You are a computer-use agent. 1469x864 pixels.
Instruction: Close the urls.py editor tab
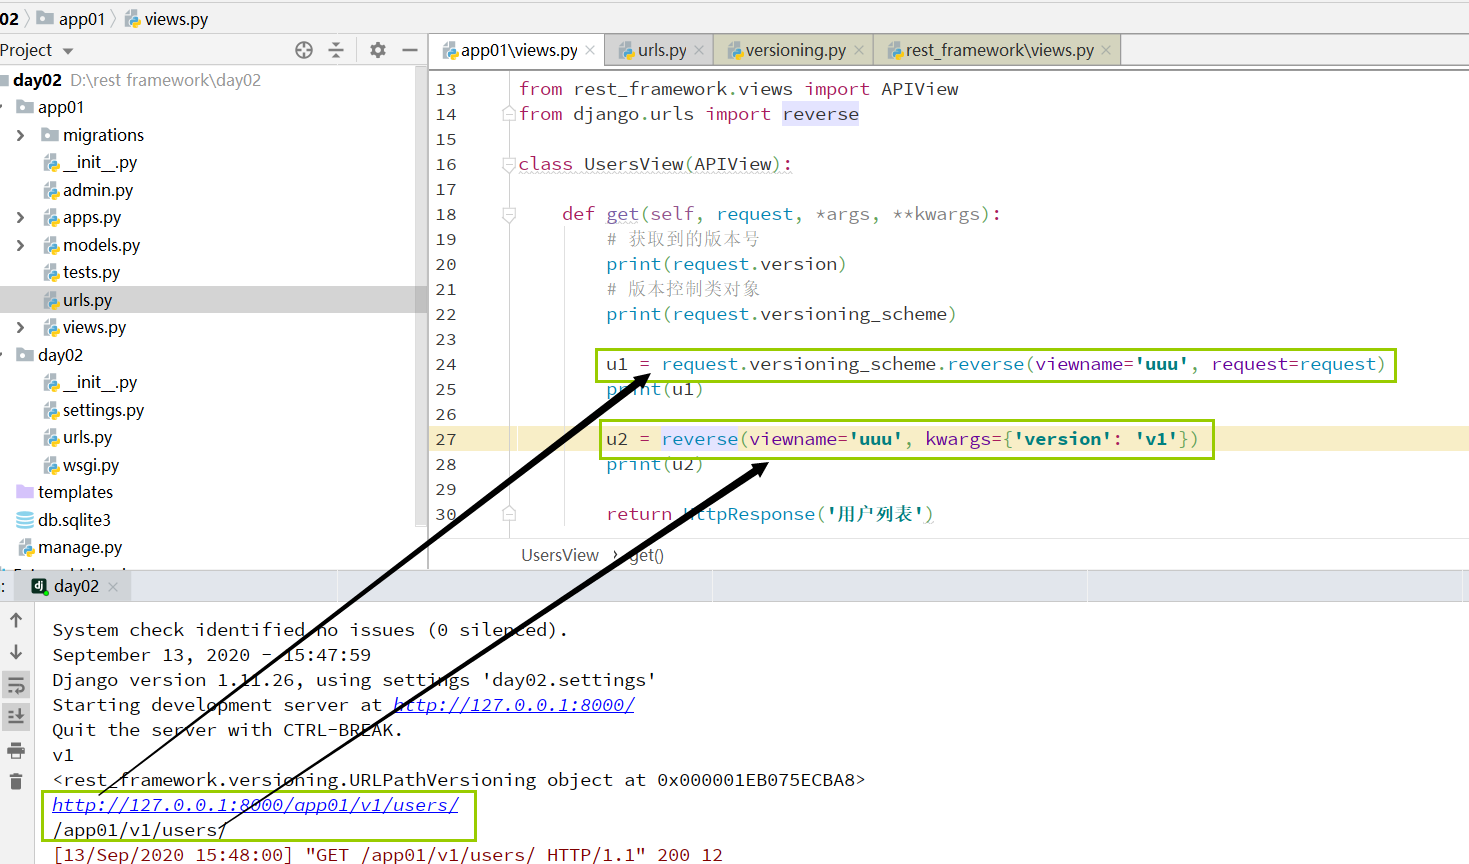tap(699, 50)
